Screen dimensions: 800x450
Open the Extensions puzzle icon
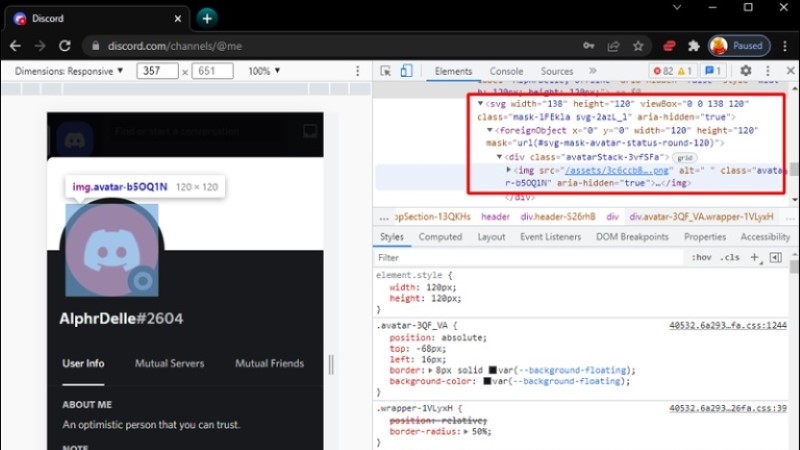click(x=693, y=46)
